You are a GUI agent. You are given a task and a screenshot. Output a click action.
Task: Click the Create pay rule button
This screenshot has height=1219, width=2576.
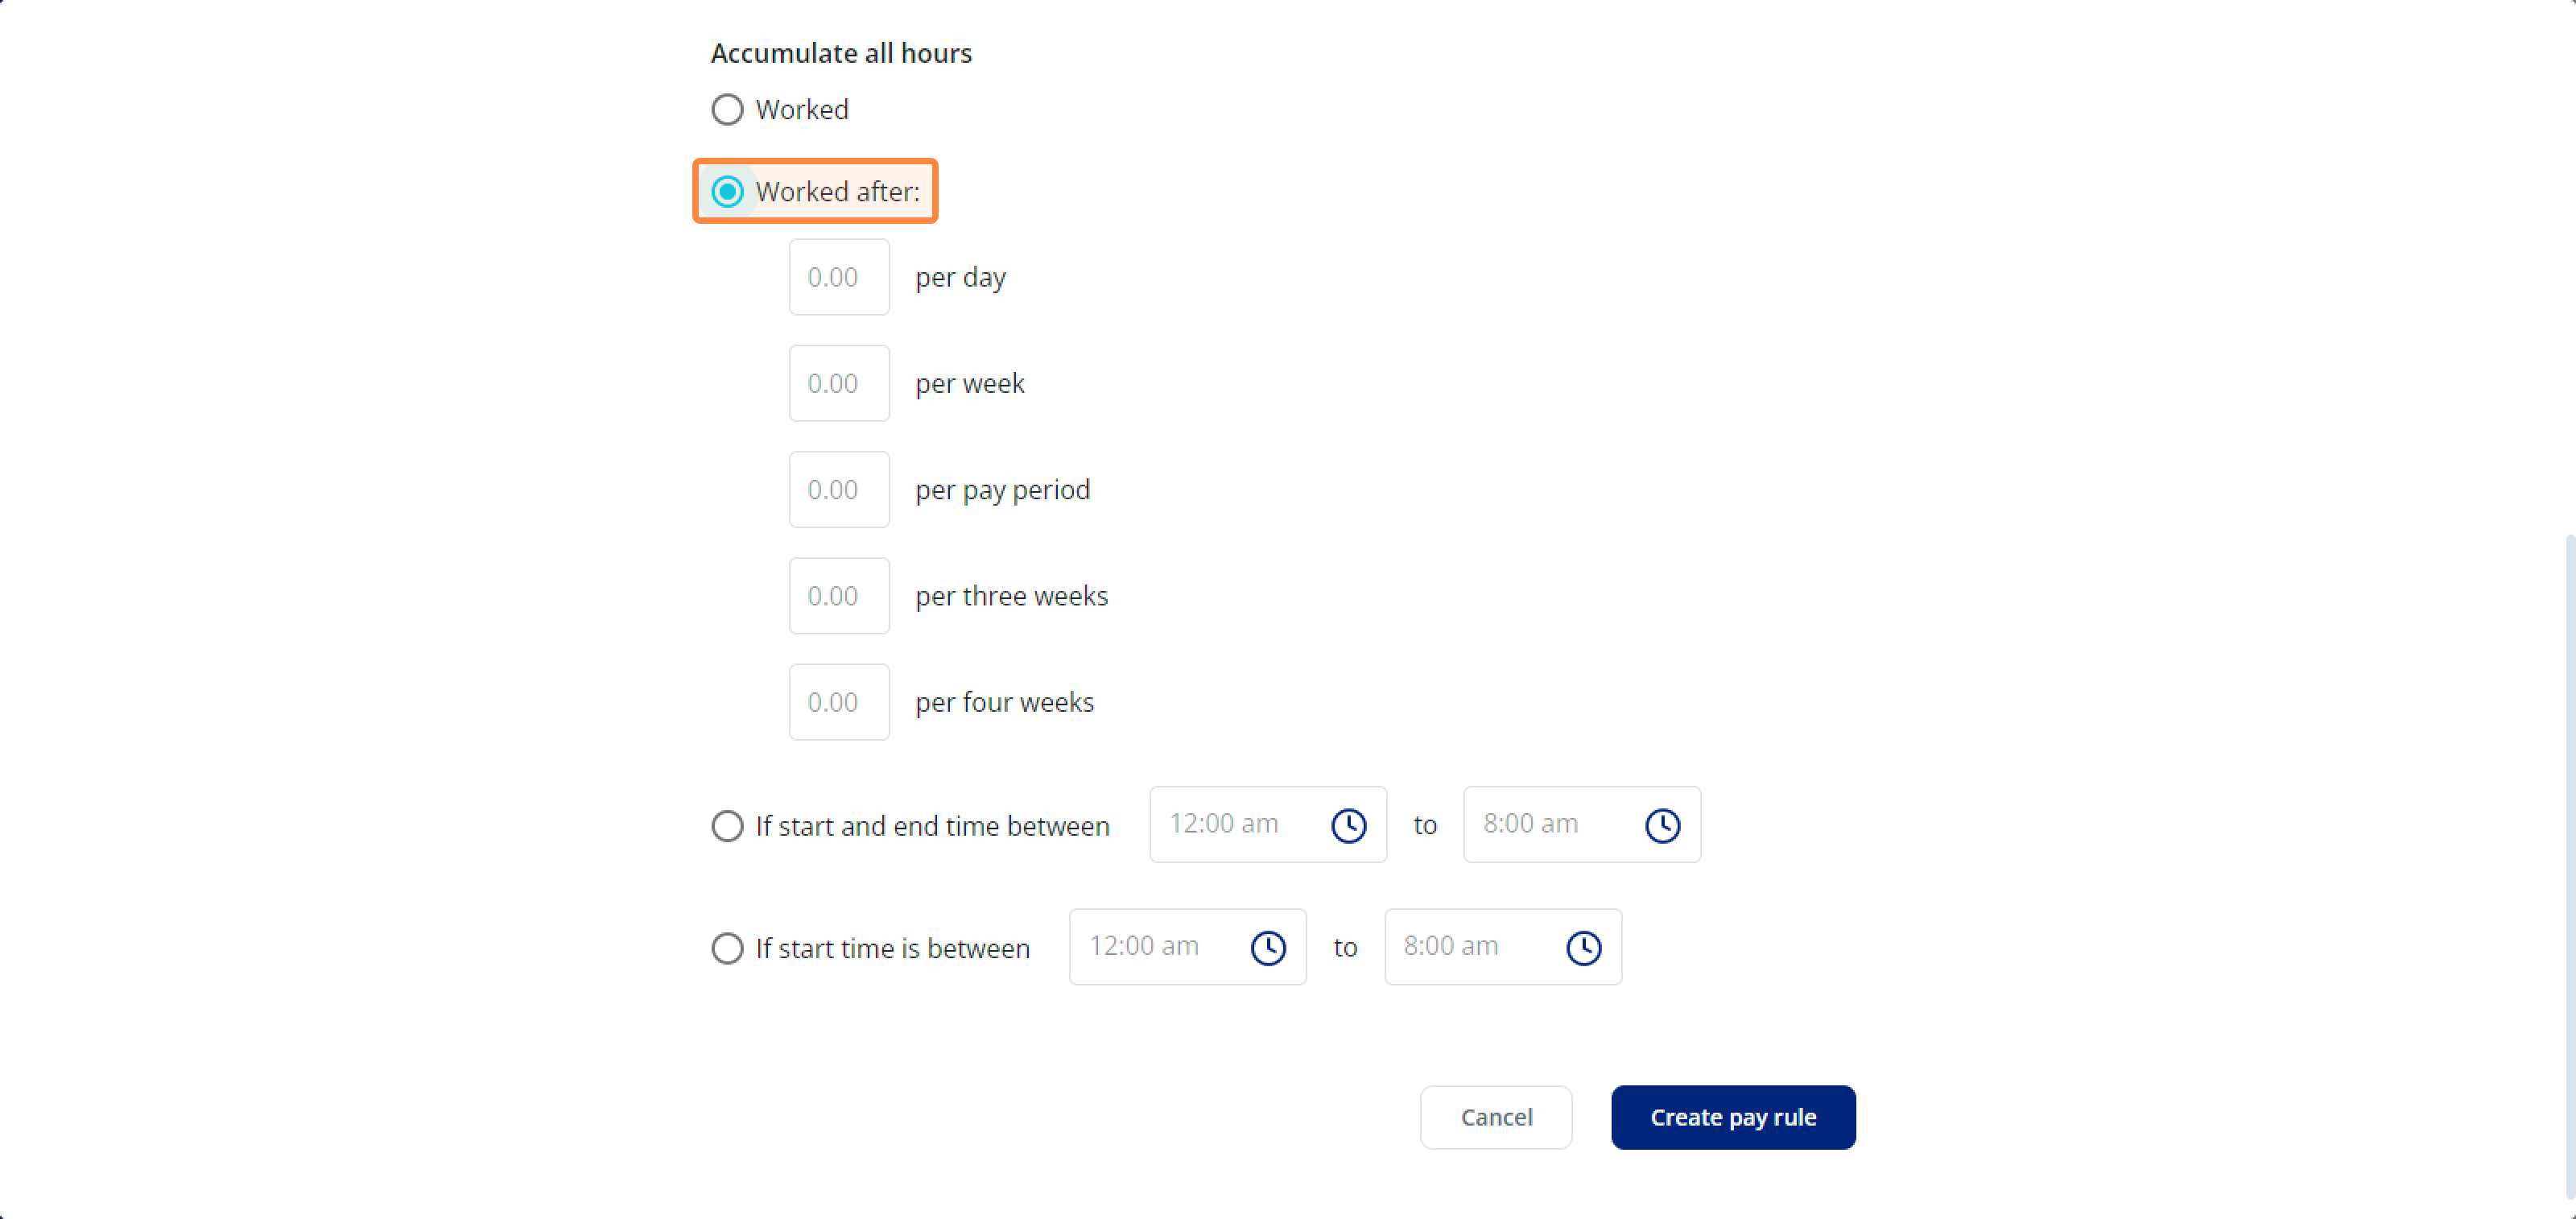(x=1733, y=1117)
